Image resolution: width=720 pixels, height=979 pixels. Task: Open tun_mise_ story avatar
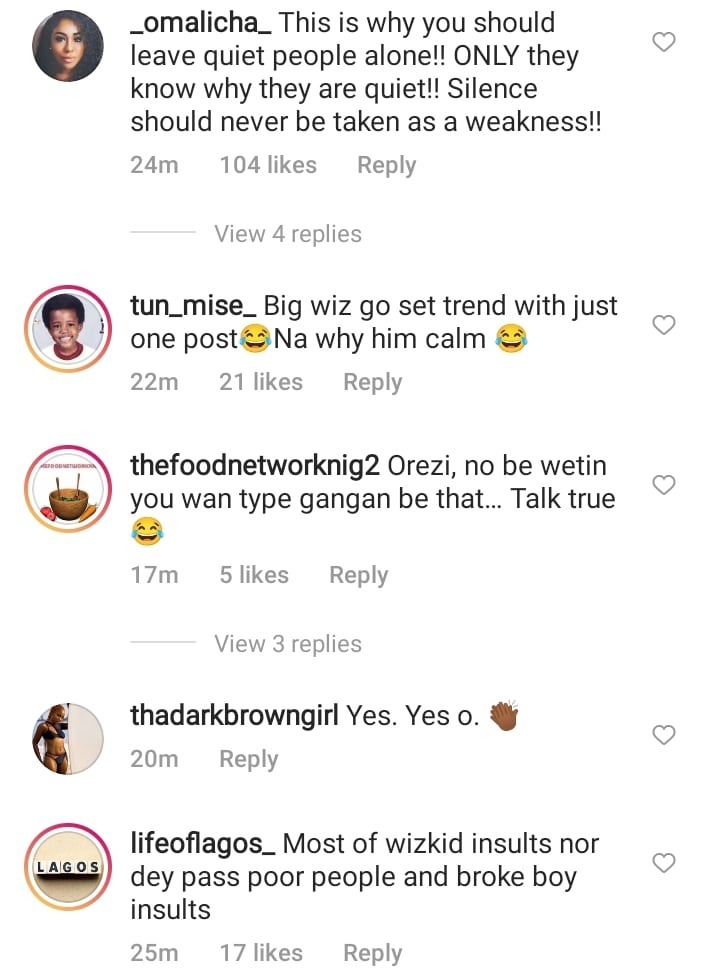68,329
